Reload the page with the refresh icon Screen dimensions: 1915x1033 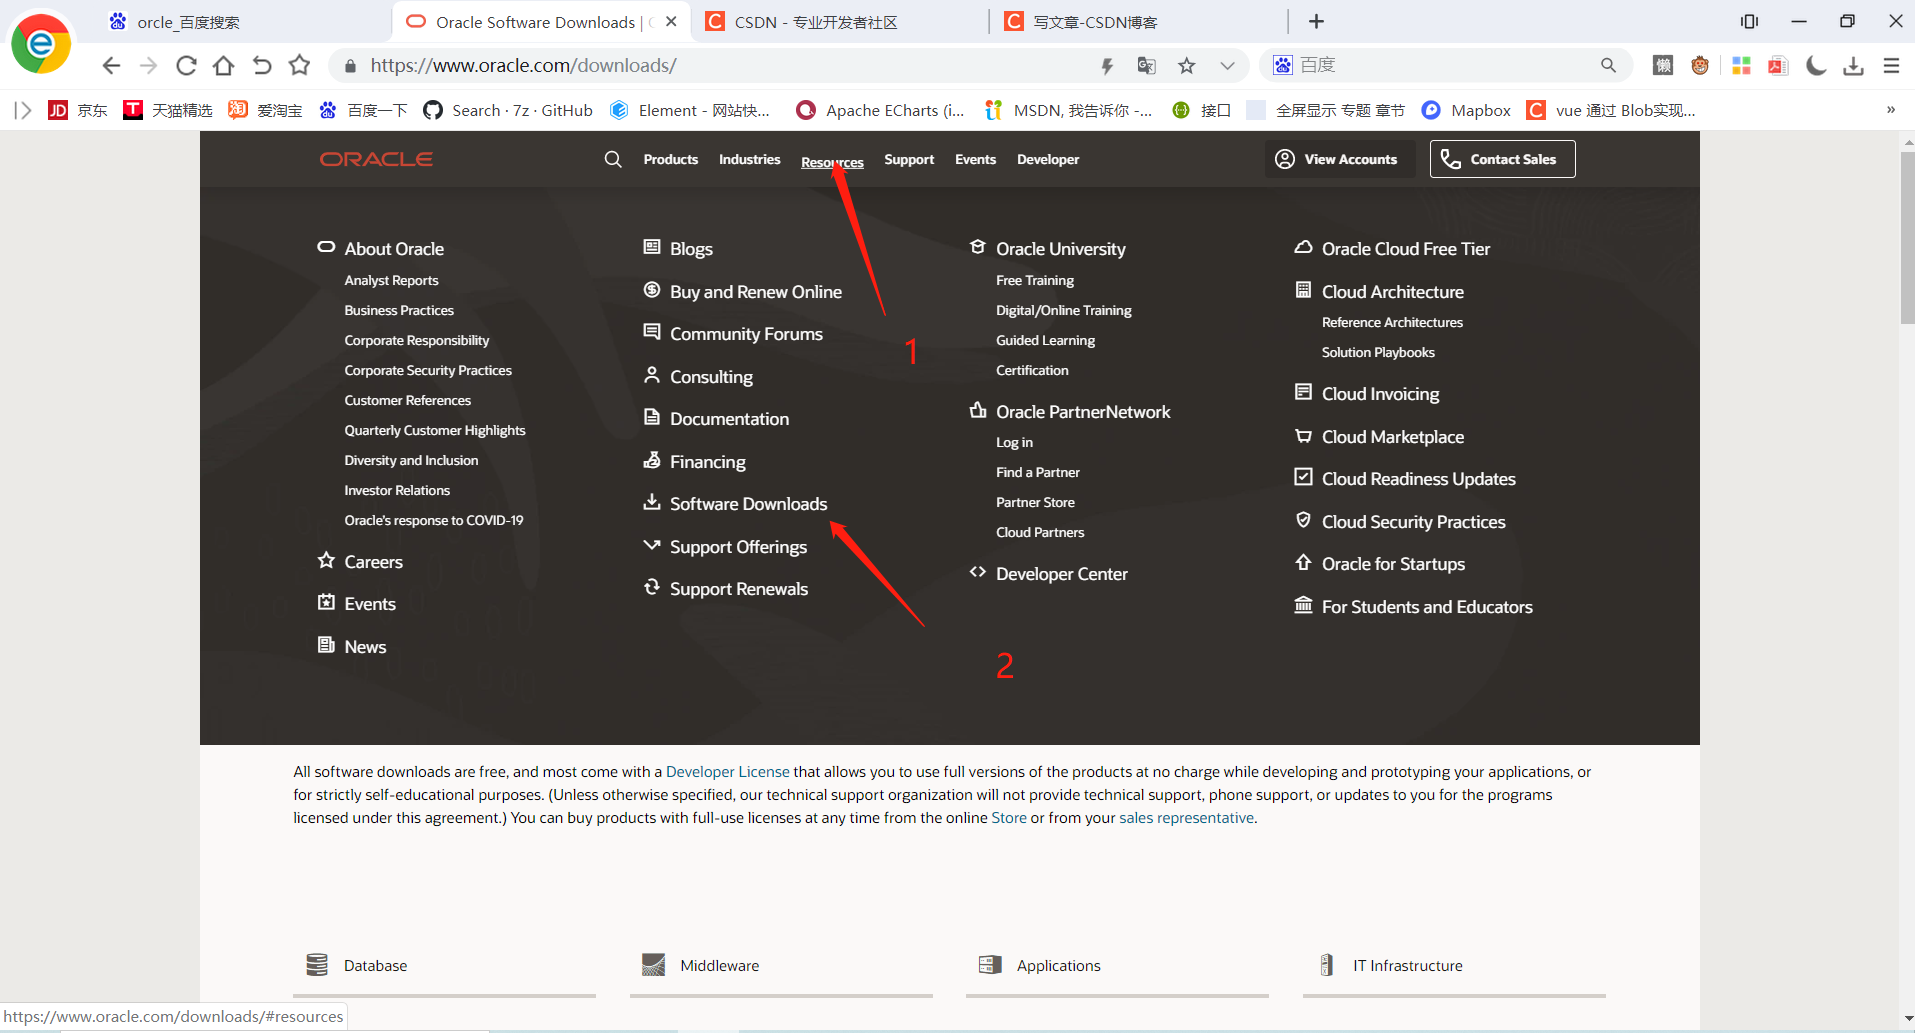(x=186, y=65)
